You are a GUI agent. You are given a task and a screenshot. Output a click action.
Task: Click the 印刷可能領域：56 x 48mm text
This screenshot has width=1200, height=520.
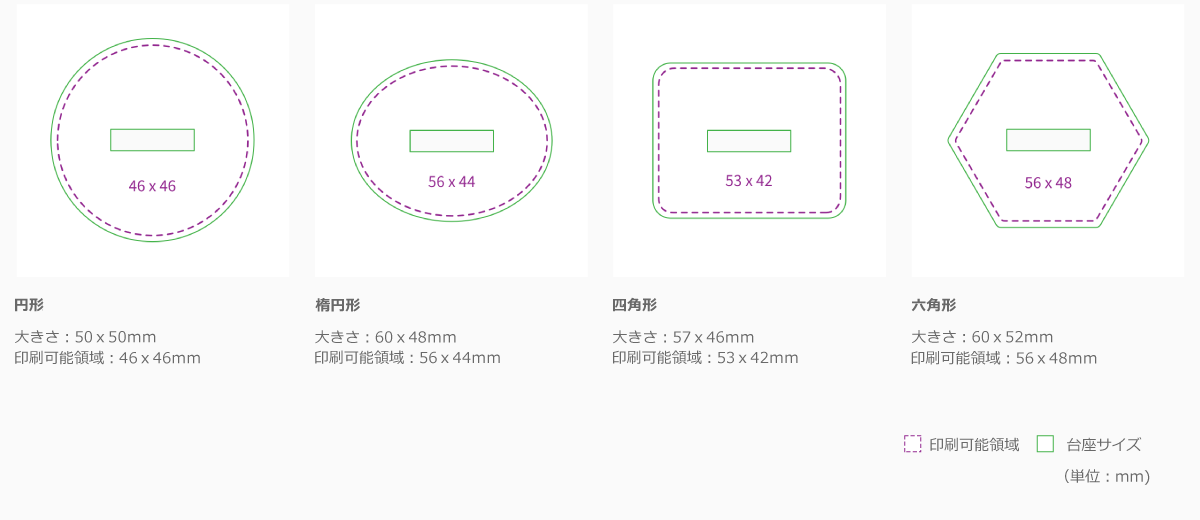pos(1003,358)
